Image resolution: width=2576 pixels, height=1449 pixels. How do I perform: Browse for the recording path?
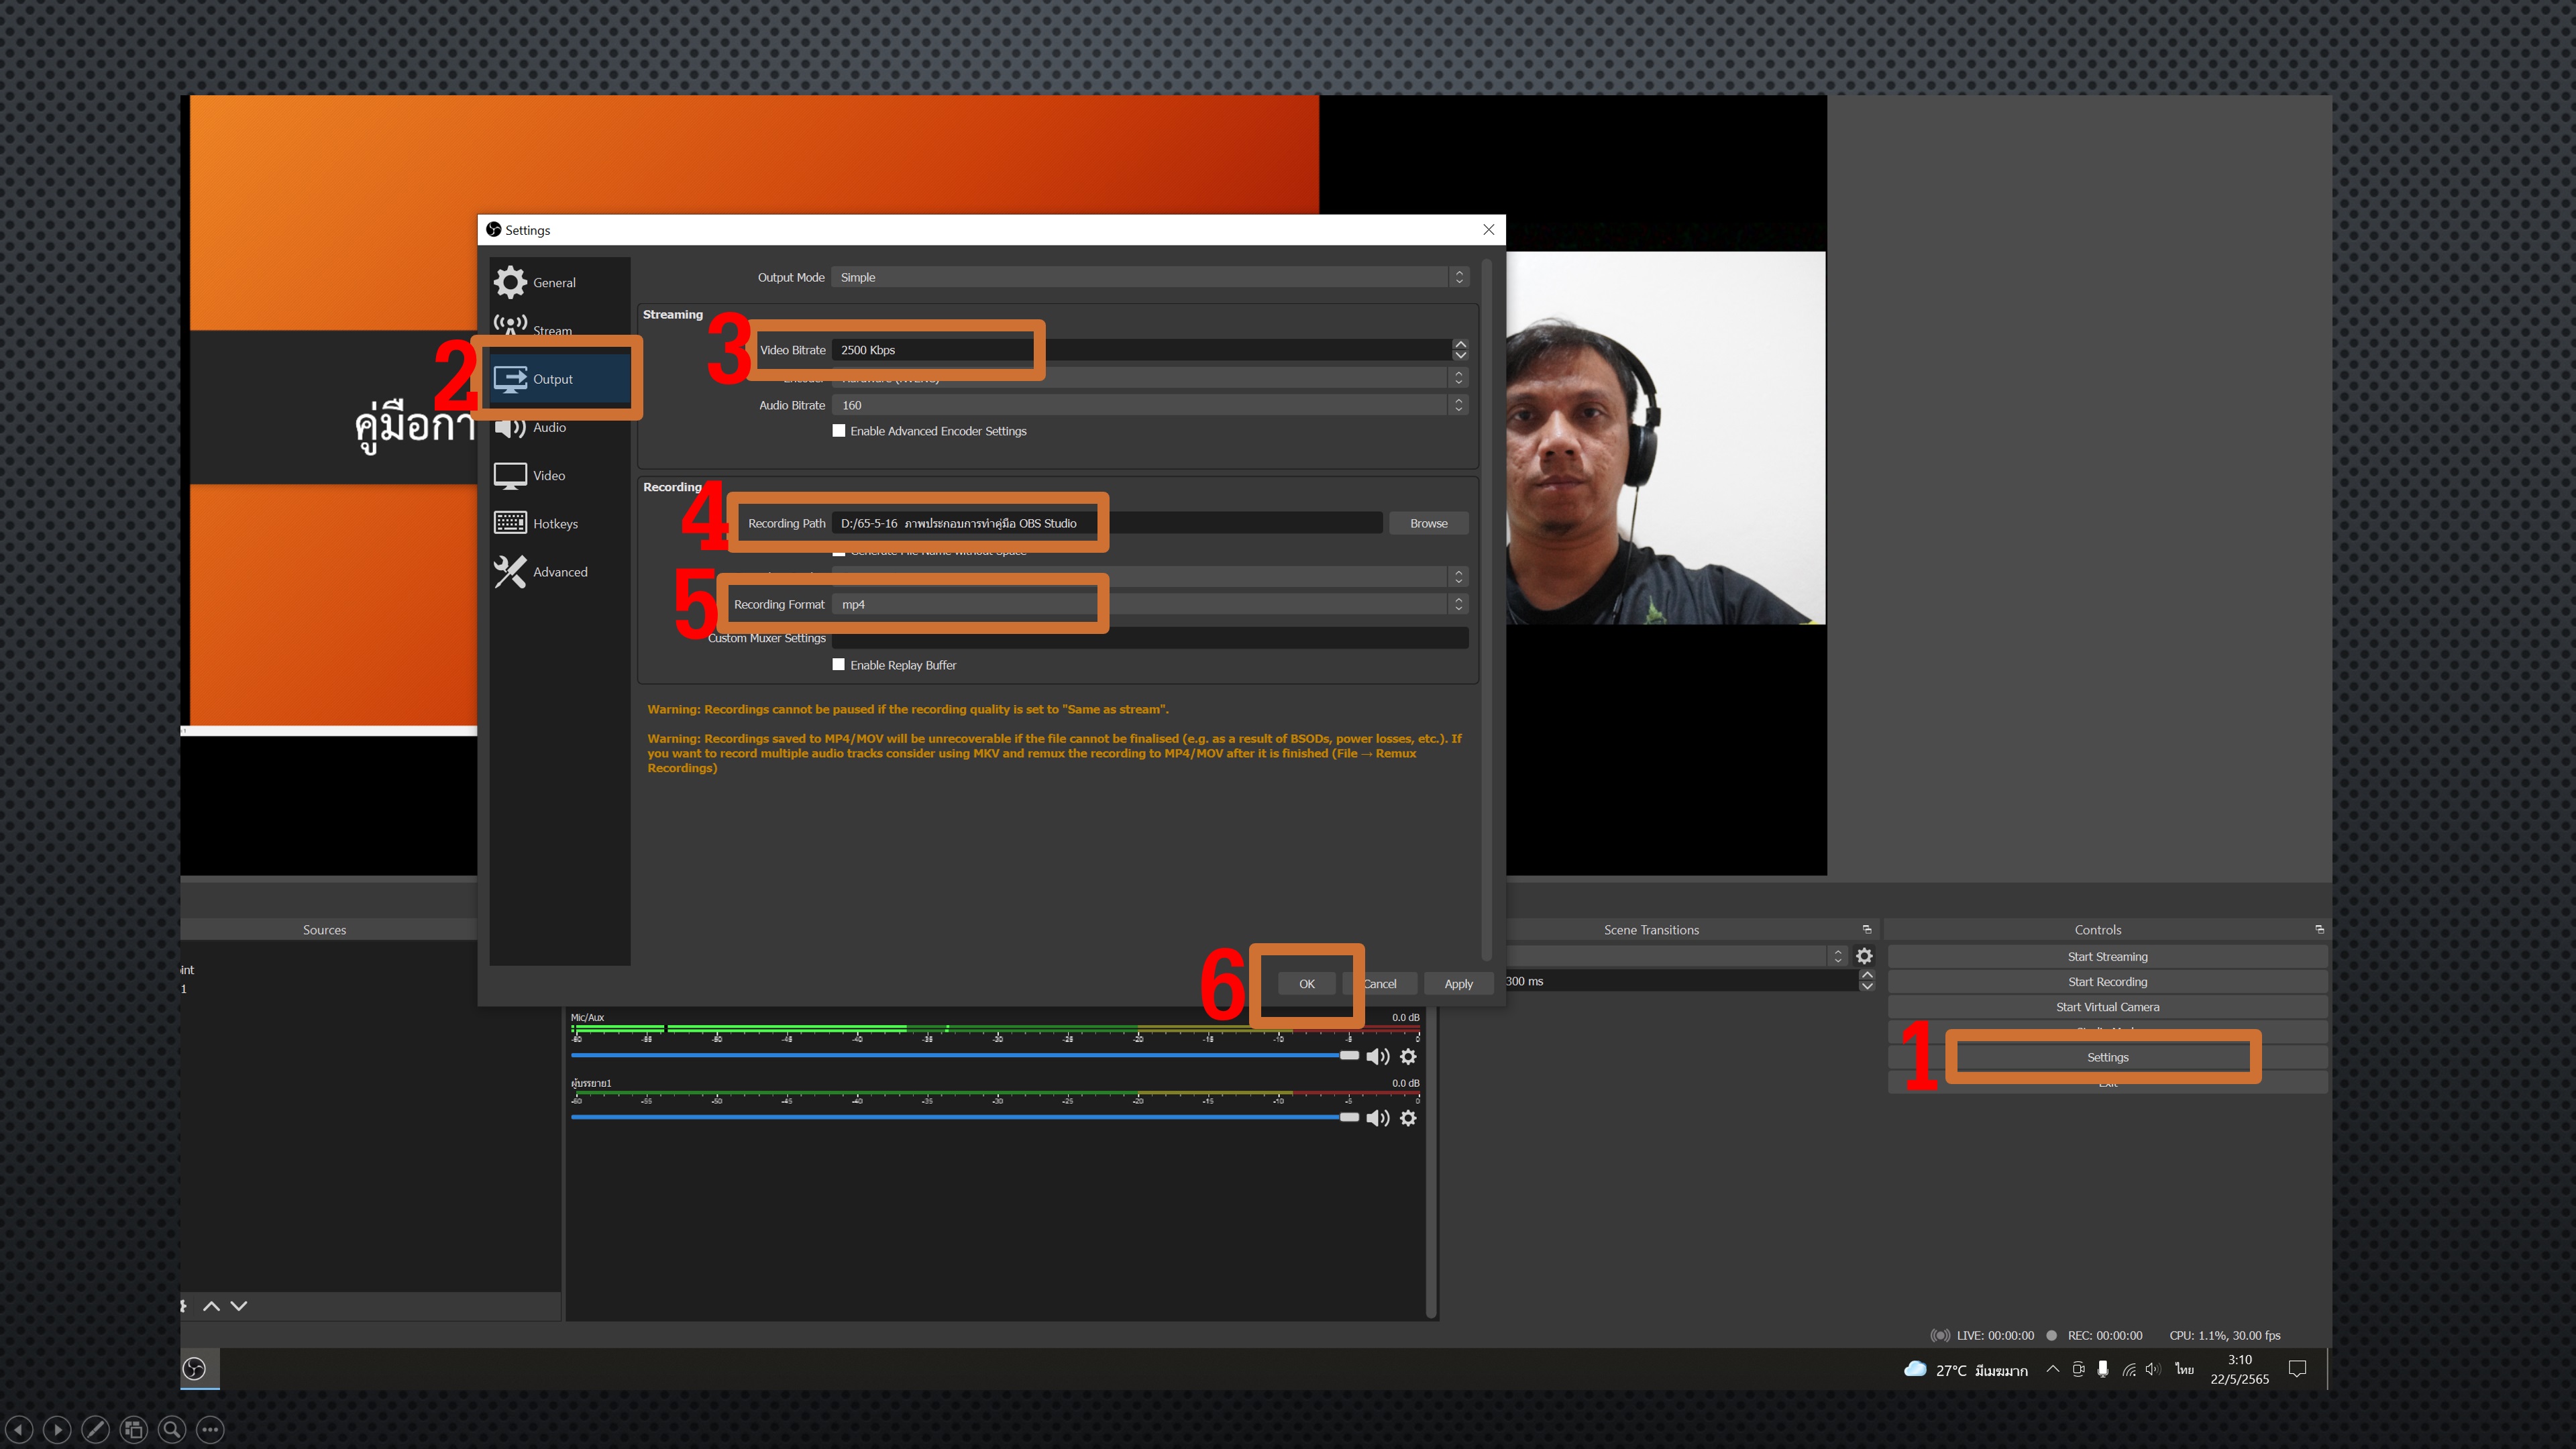pyautogui.click(x=1428, y=523)
